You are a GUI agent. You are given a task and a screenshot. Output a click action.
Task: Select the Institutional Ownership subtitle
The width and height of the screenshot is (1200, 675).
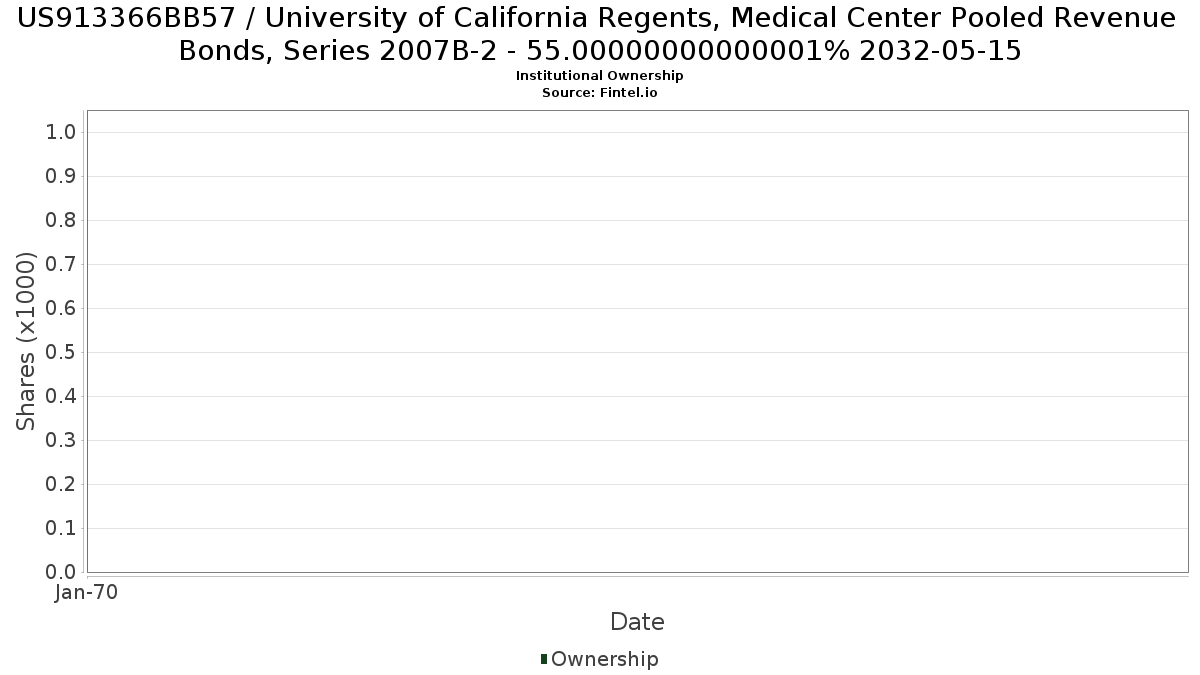[x=600, y=76]
